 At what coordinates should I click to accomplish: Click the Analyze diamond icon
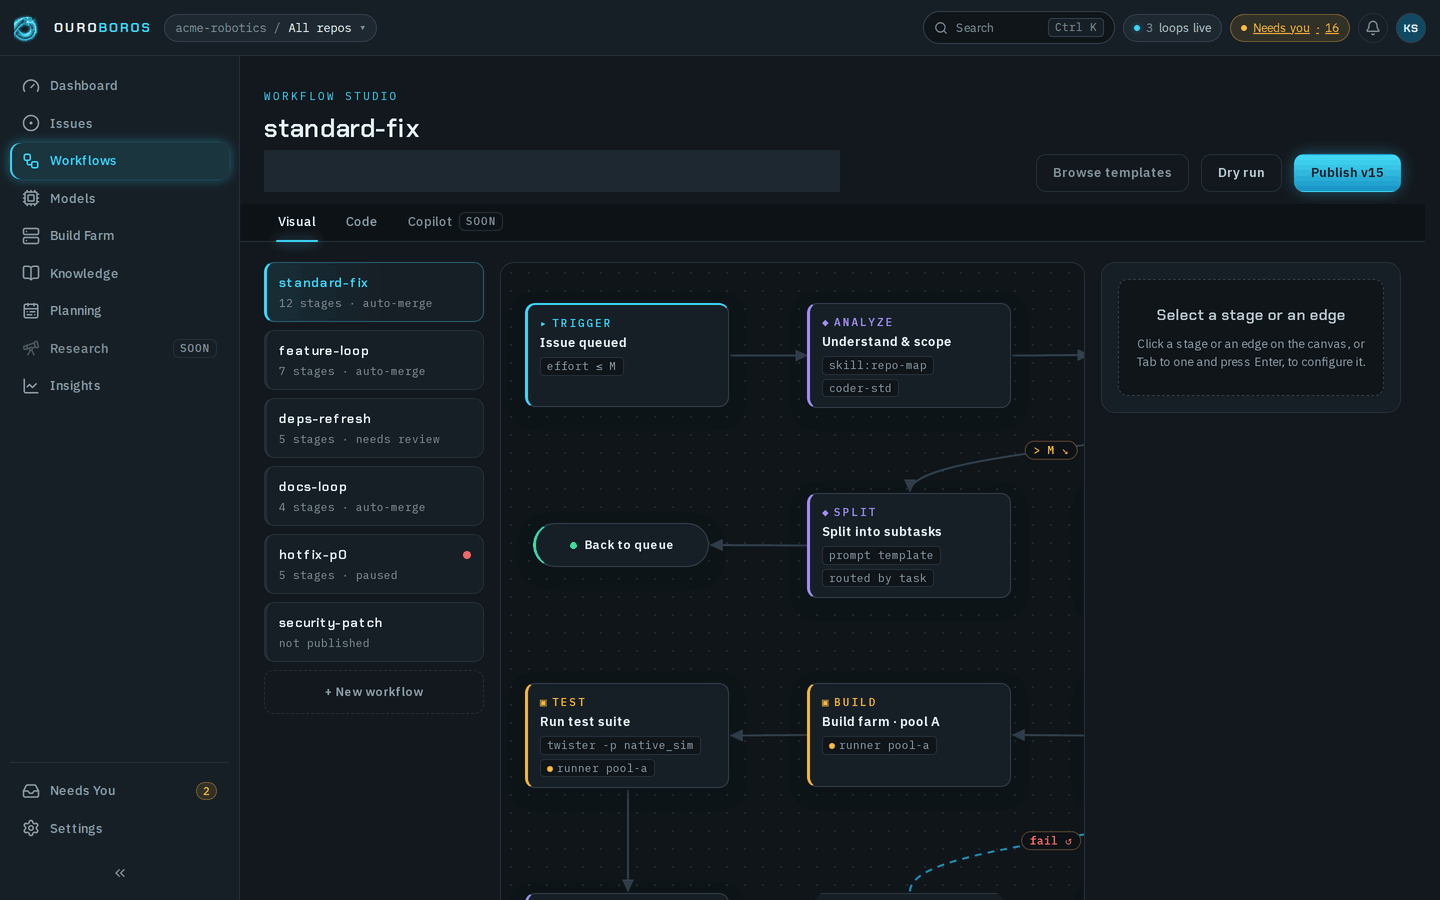point(826,323)
